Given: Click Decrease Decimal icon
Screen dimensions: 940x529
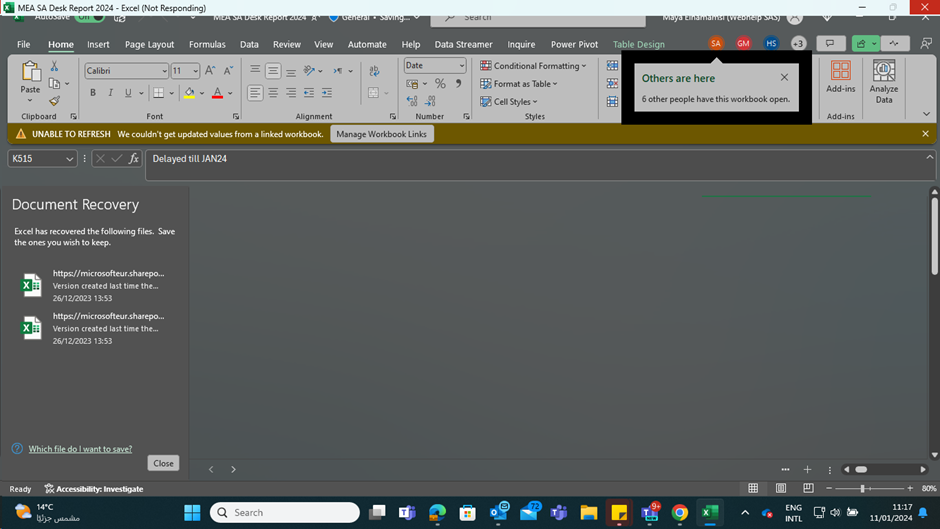Looking at the screenshot, I should pos(430,101).
